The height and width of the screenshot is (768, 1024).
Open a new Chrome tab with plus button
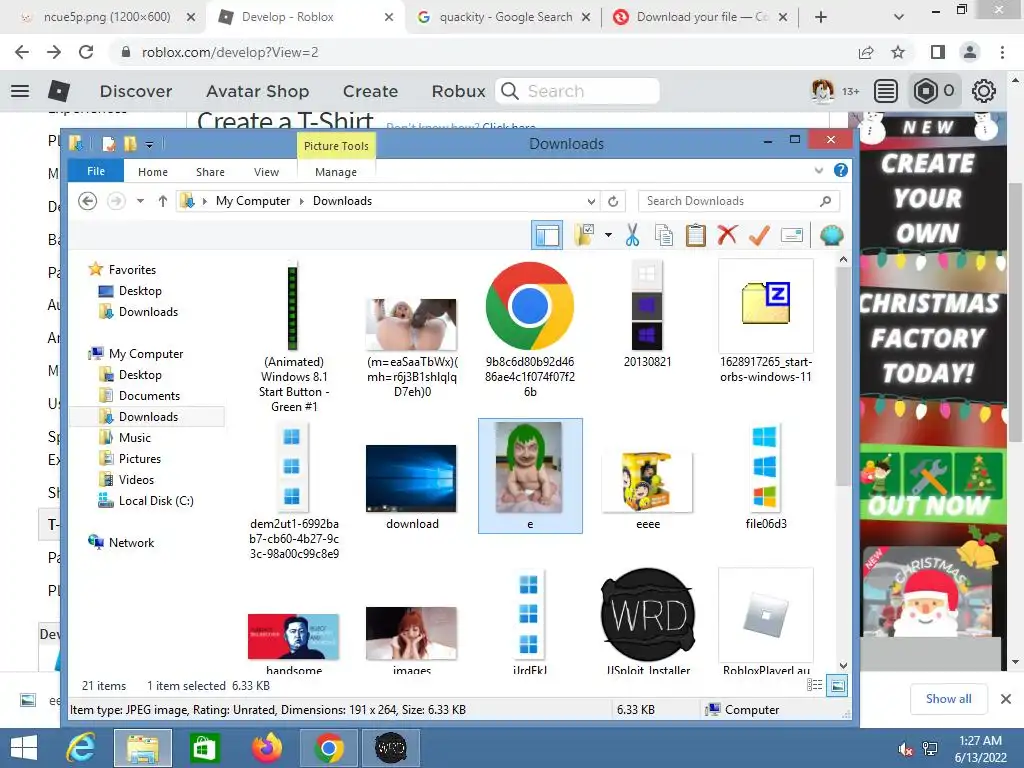[x=821, y=17]
